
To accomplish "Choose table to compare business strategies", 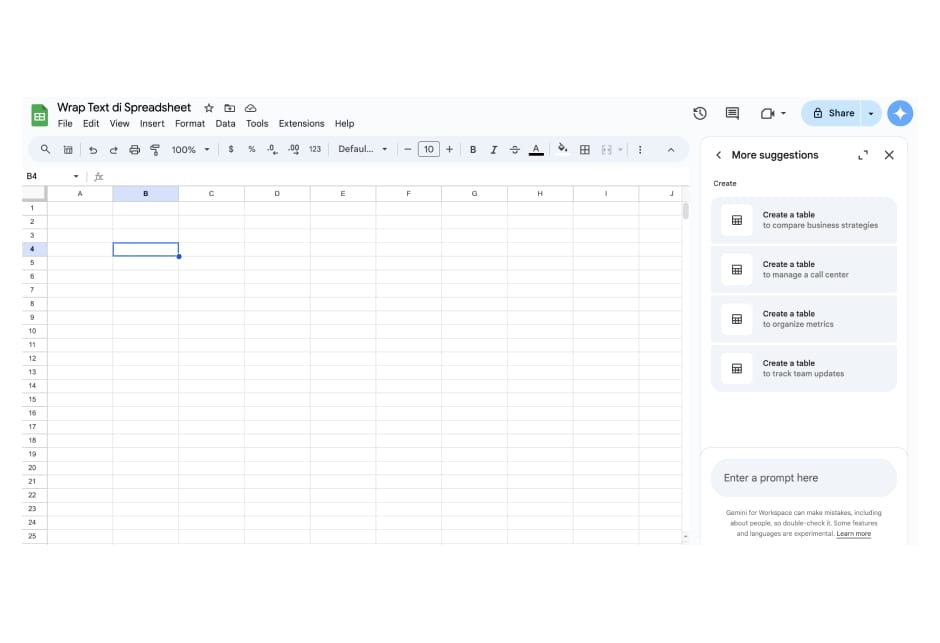I will tap(803, 220).
